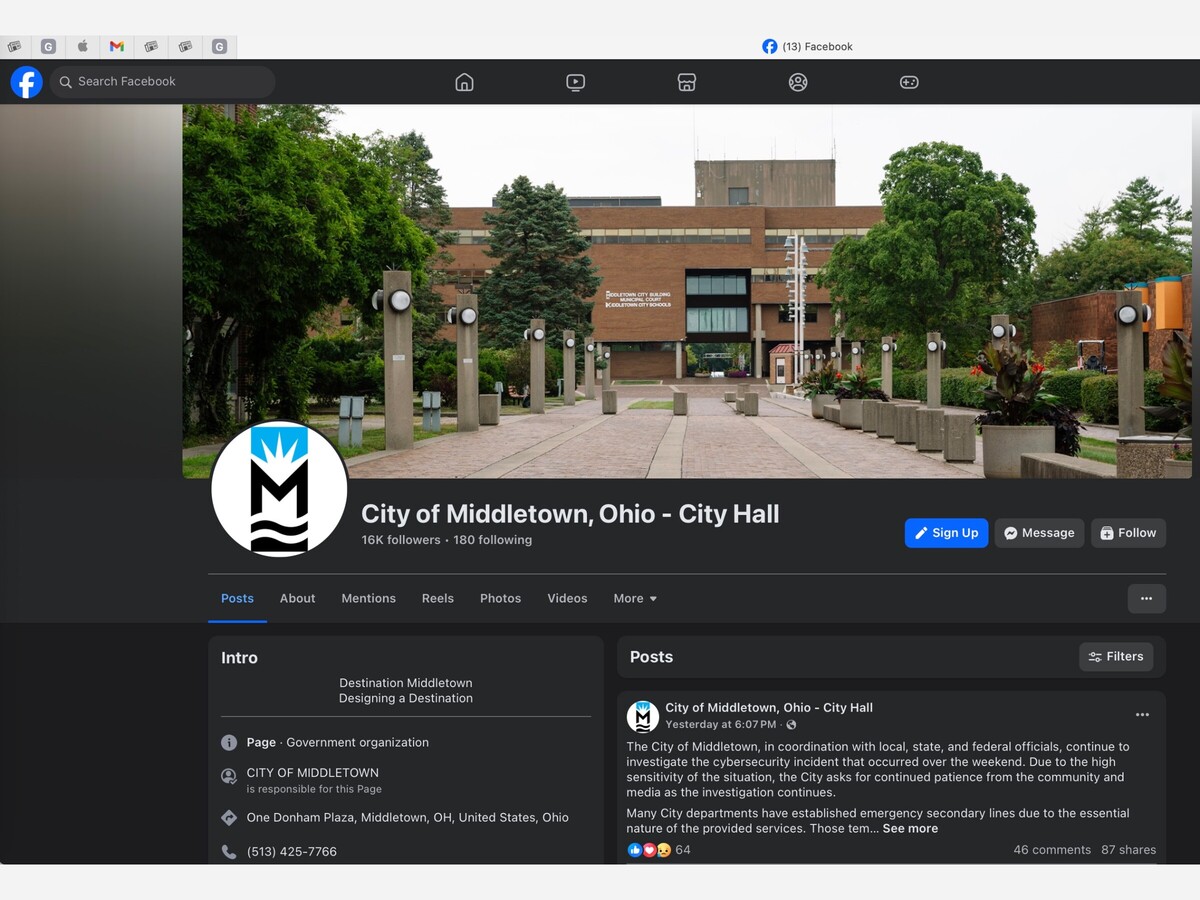Screen dimensions: 1200x900
Task: Click the page title "City of Middletown, Ohio - City Hall"
Action: pyautogui.click(x=570, y=514)
